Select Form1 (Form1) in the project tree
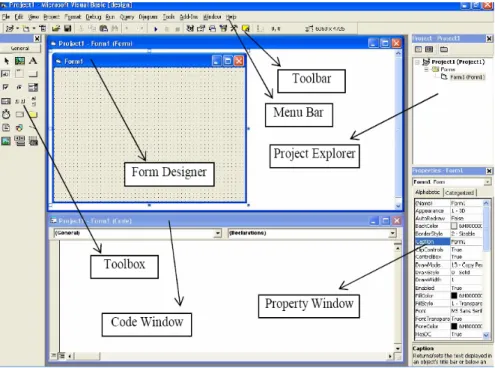This screenshot has height=368, width=495. (467, 77)
